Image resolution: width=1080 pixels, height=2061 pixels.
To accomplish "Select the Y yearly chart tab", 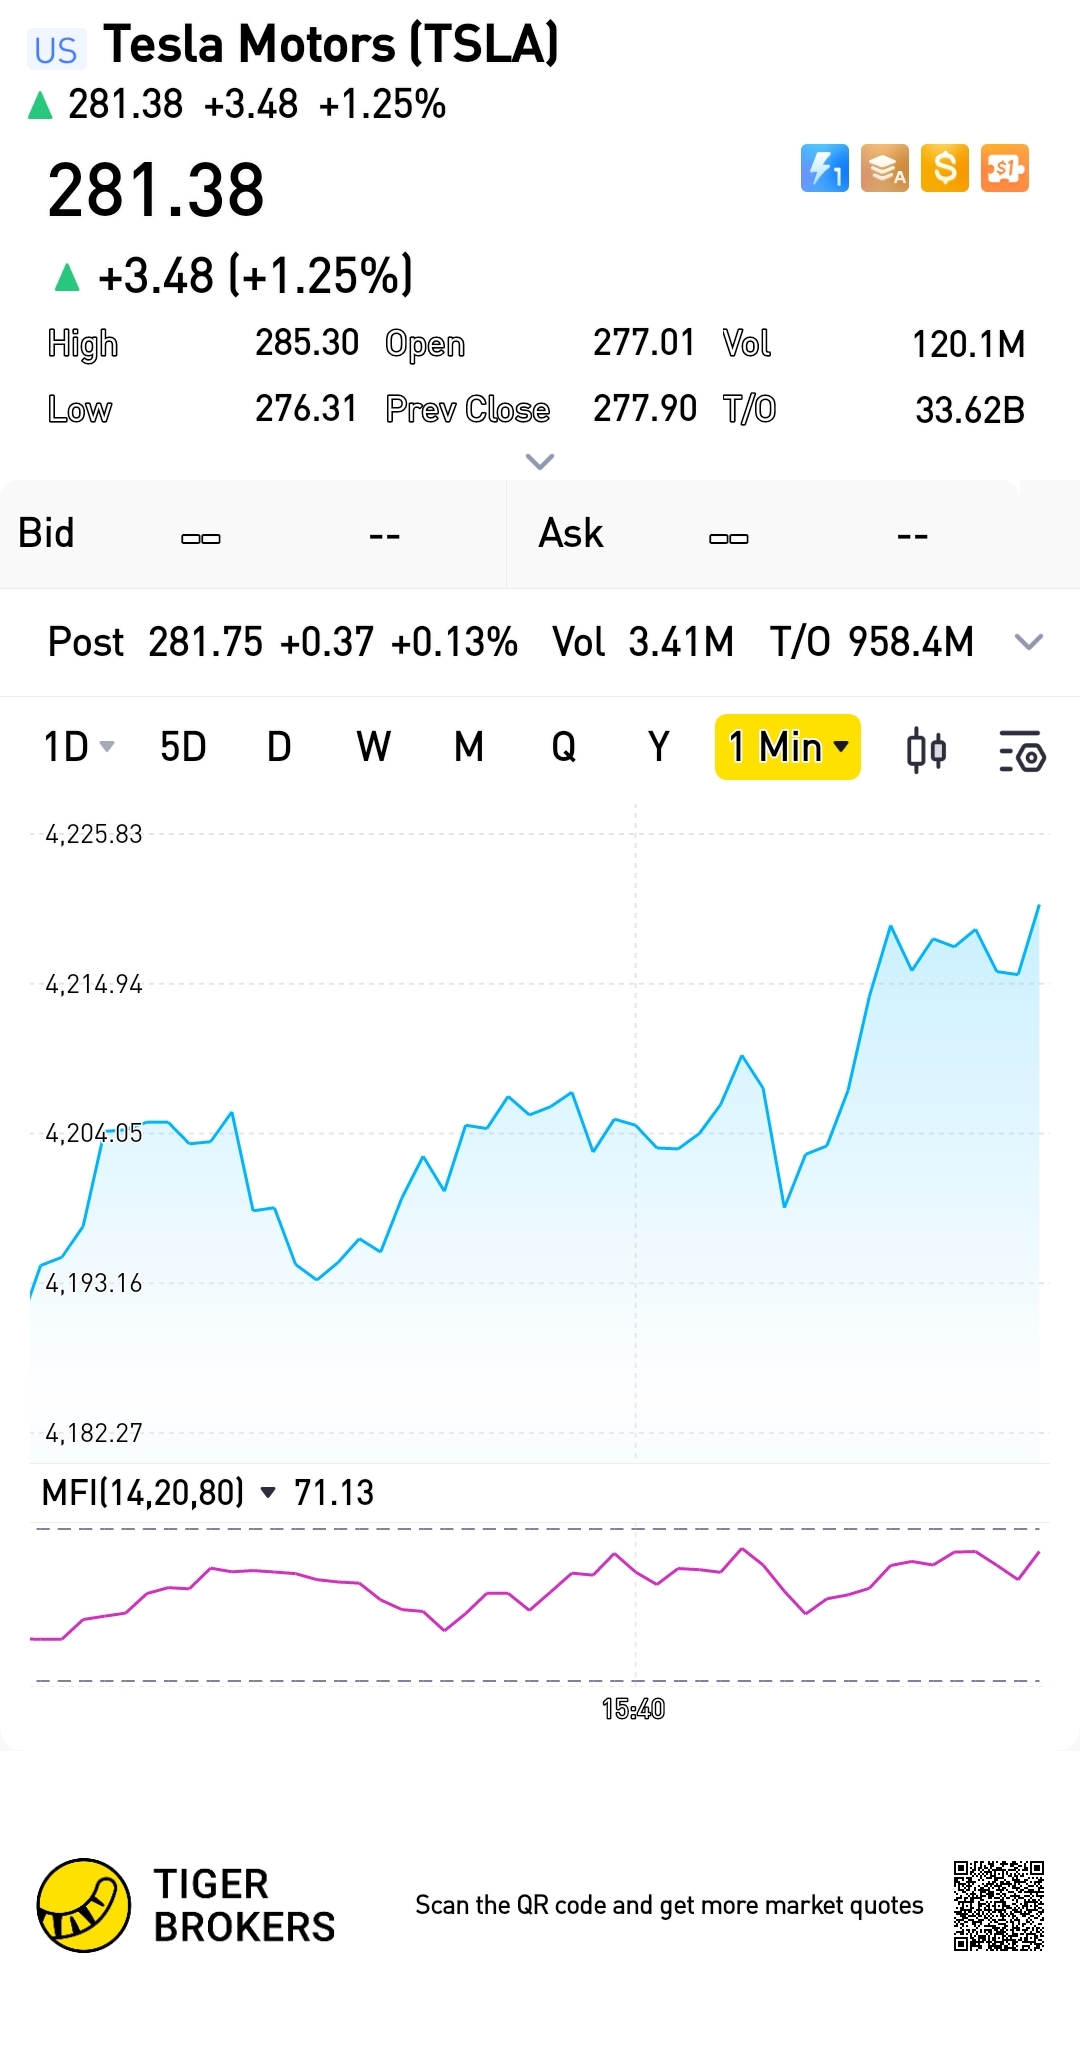I will [658, 747].
